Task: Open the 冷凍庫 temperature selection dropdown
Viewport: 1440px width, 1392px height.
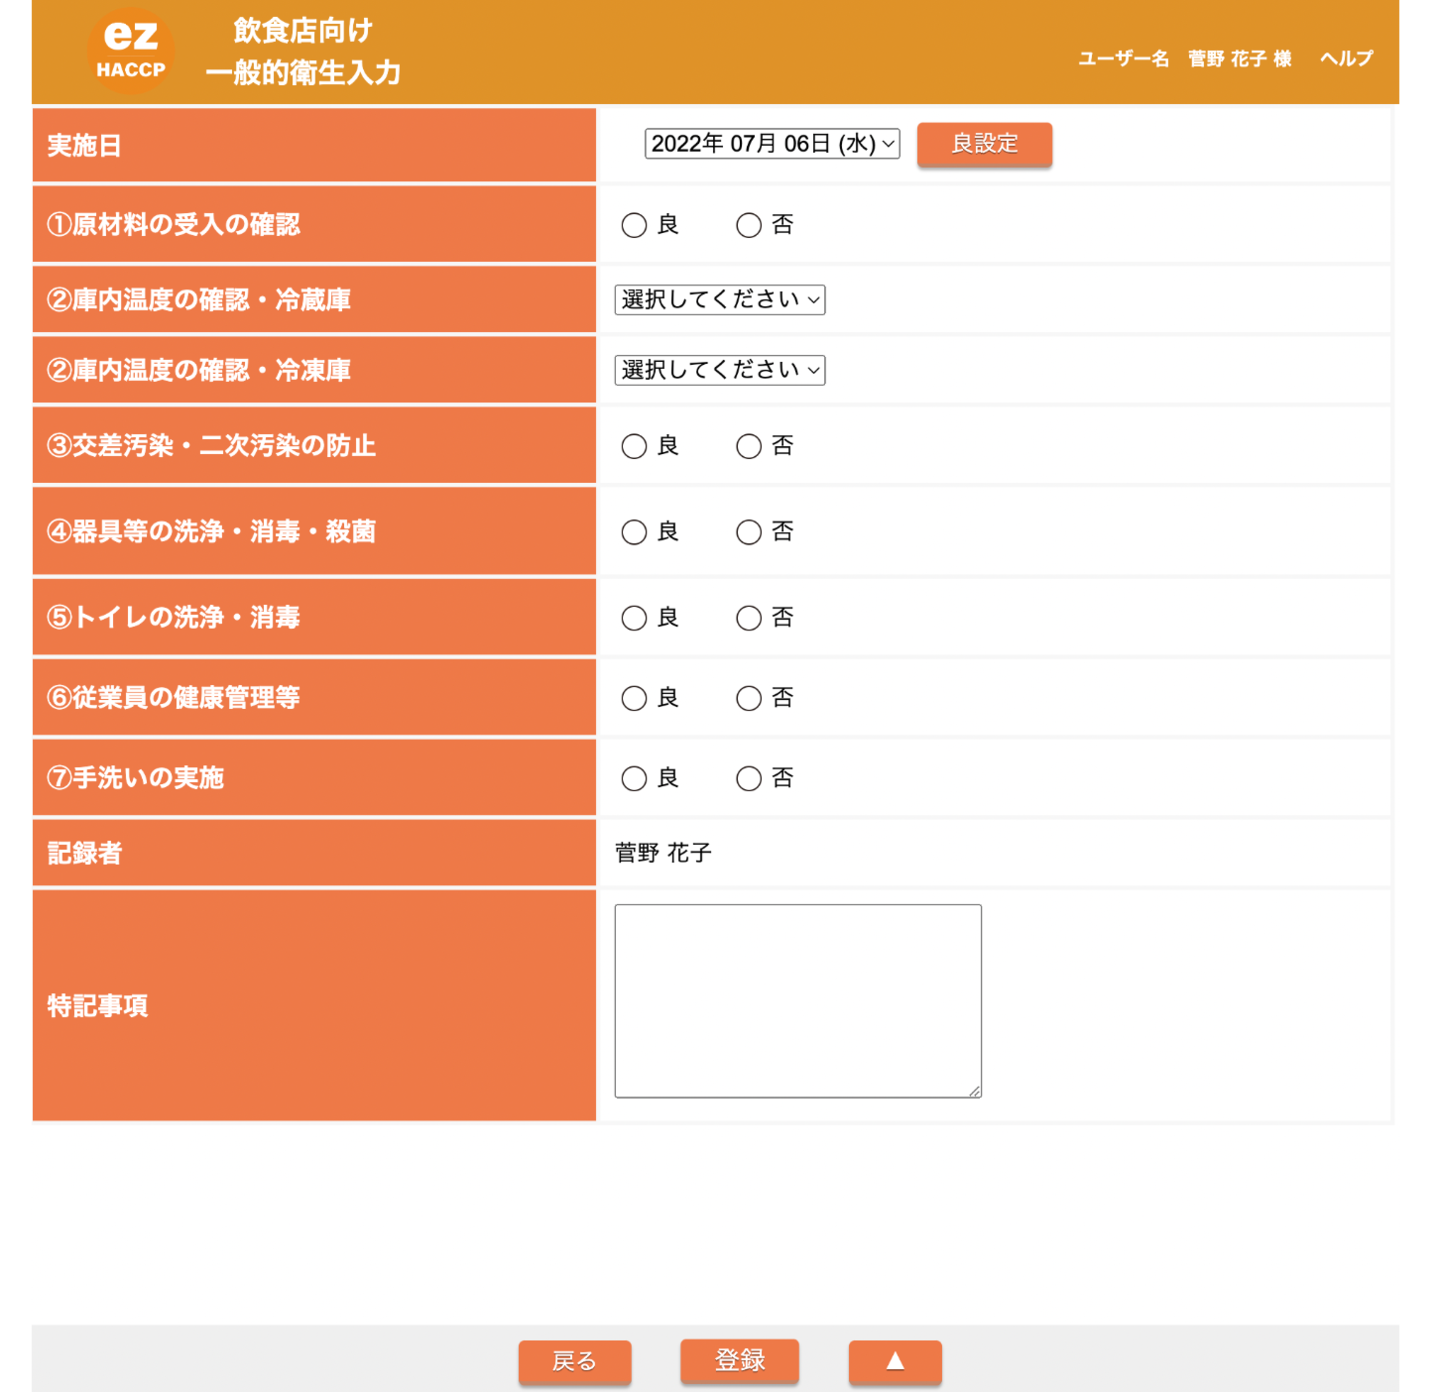Action: (719, 370)
